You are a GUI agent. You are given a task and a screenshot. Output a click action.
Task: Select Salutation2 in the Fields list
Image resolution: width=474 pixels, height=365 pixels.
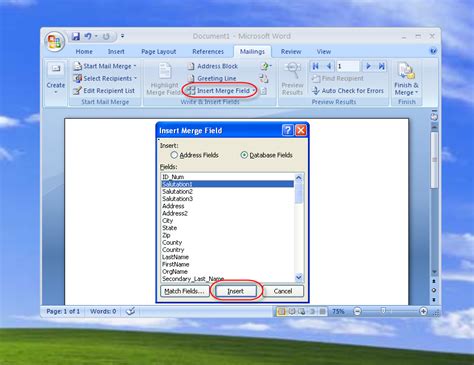[228, 191]
